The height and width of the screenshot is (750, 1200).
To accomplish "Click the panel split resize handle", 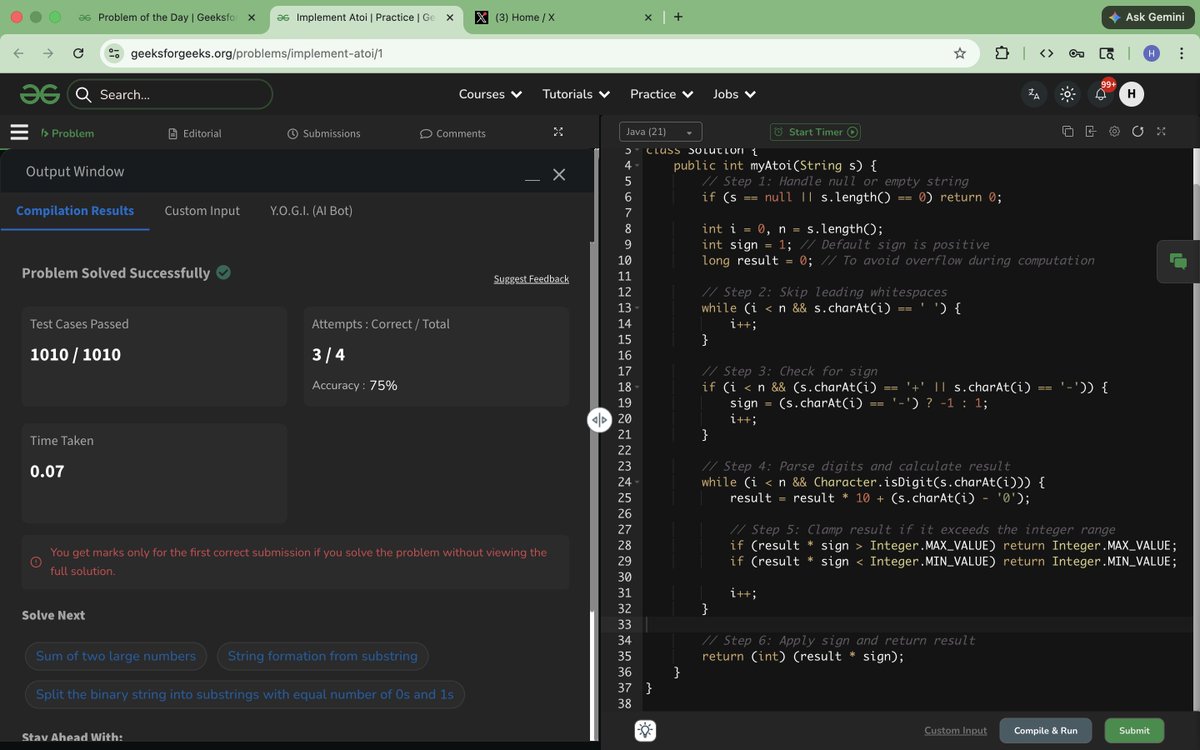I will [x=599, y=420].
